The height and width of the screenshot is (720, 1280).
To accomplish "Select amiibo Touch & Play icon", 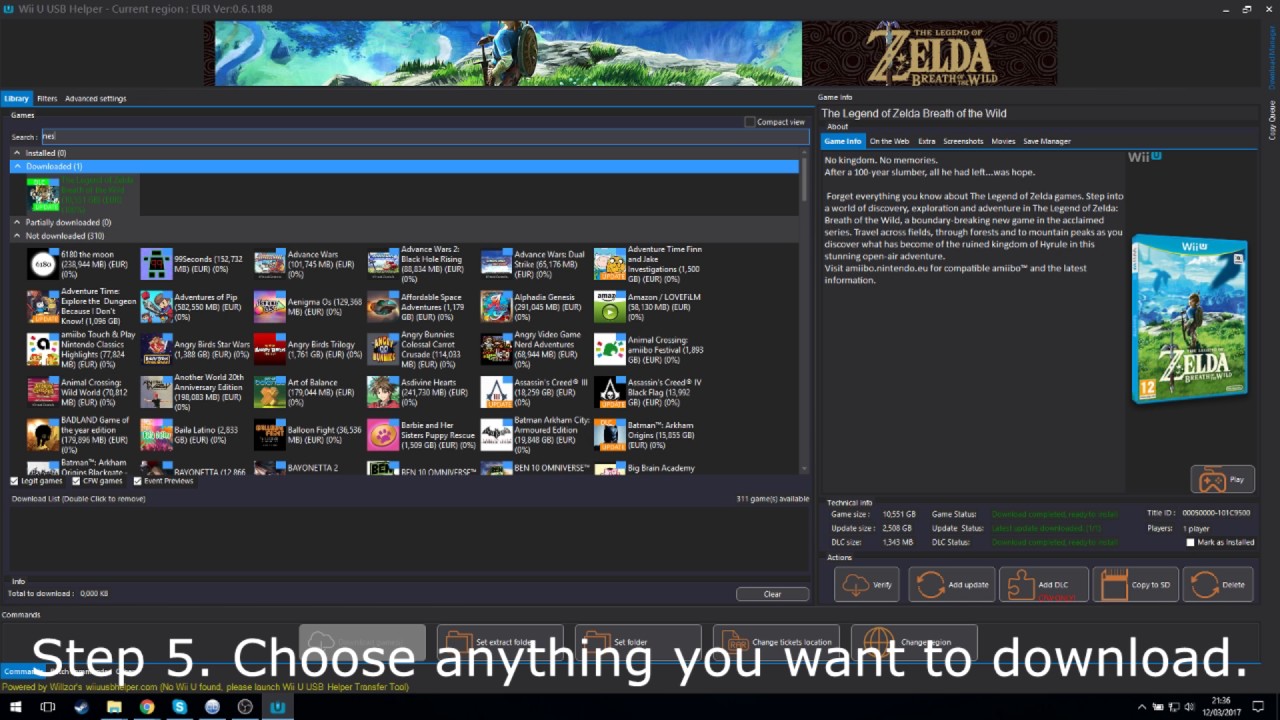I will [x=43, y=349].
